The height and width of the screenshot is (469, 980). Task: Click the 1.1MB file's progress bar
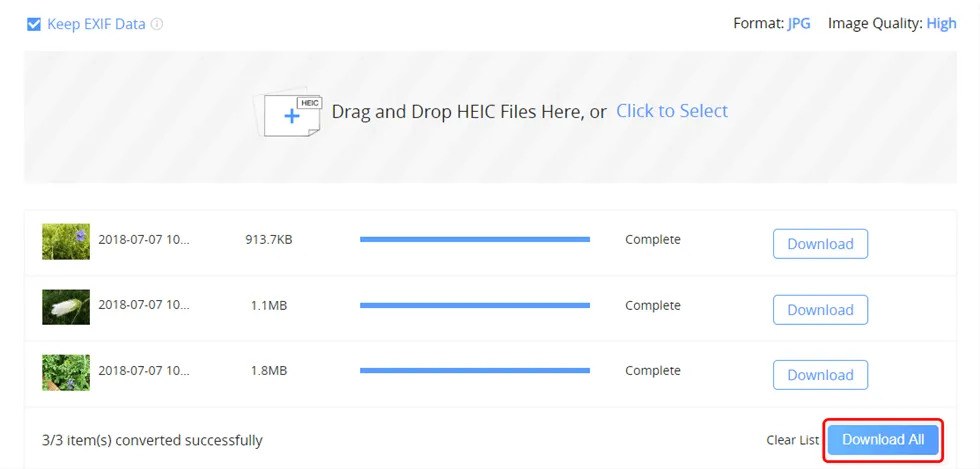point(475,306)
